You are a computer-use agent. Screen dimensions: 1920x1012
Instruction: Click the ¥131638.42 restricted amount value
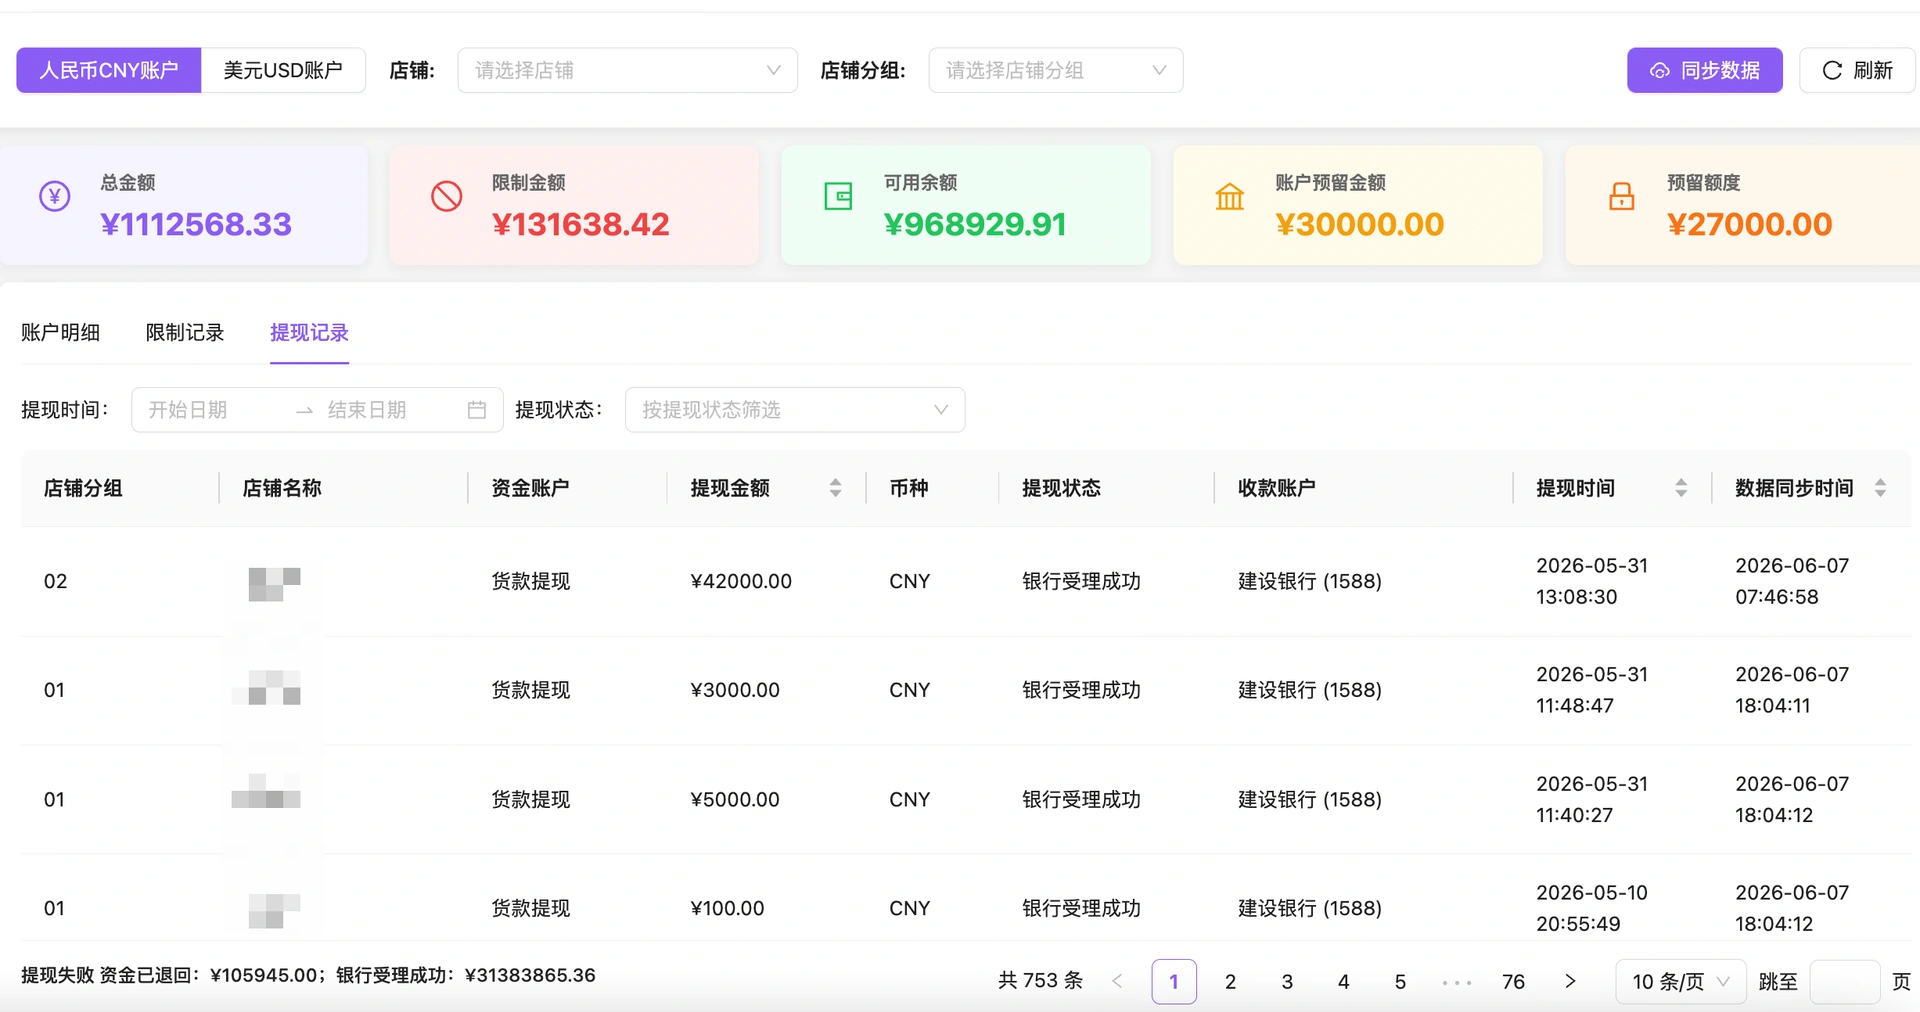coord(581,224)
